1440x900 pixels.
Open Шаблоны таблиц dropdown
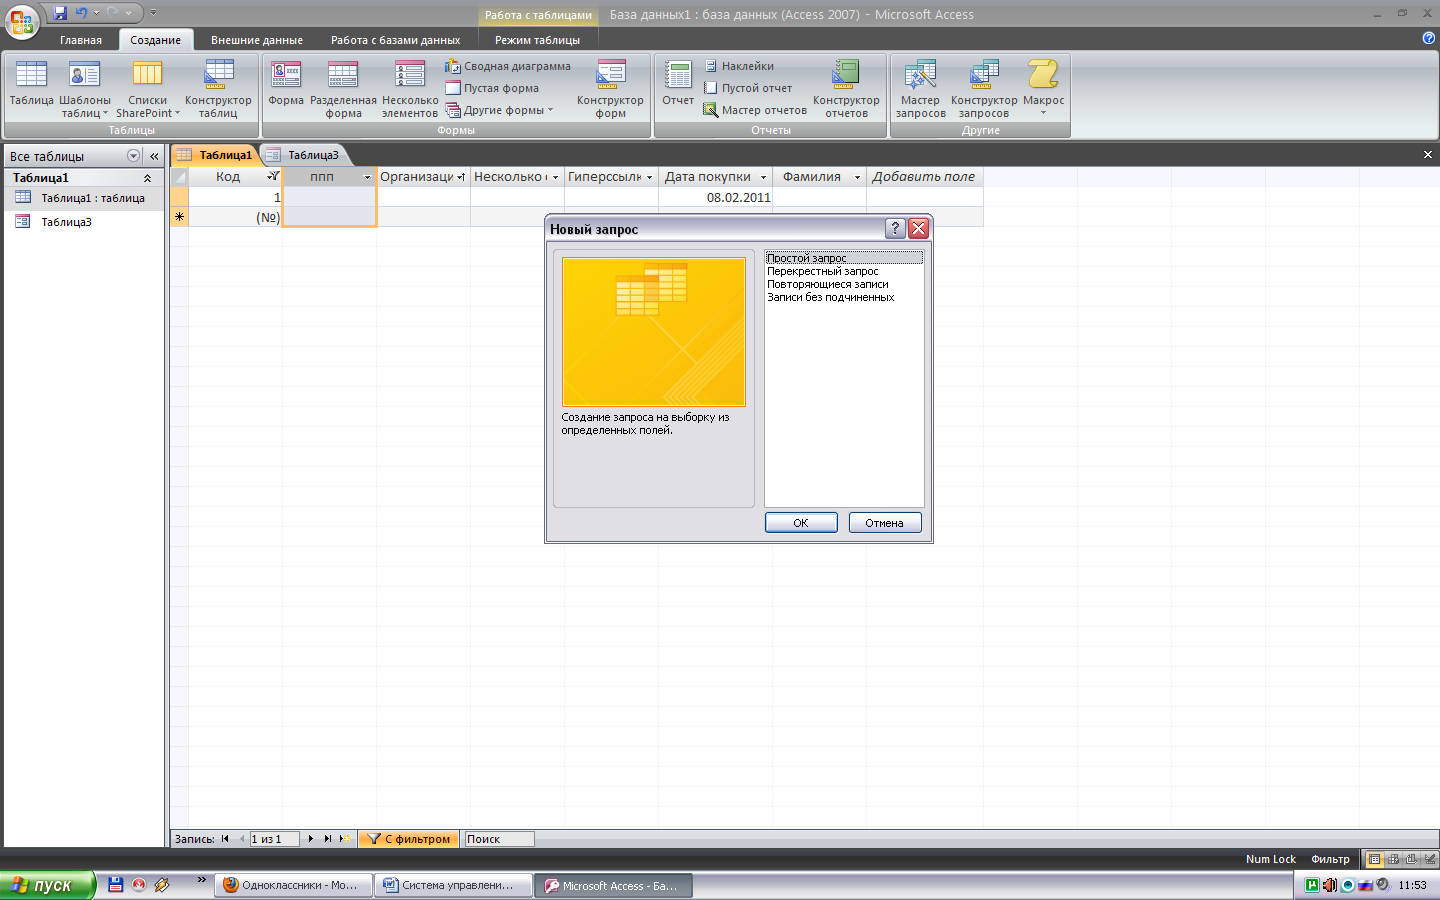click(85, 89)
